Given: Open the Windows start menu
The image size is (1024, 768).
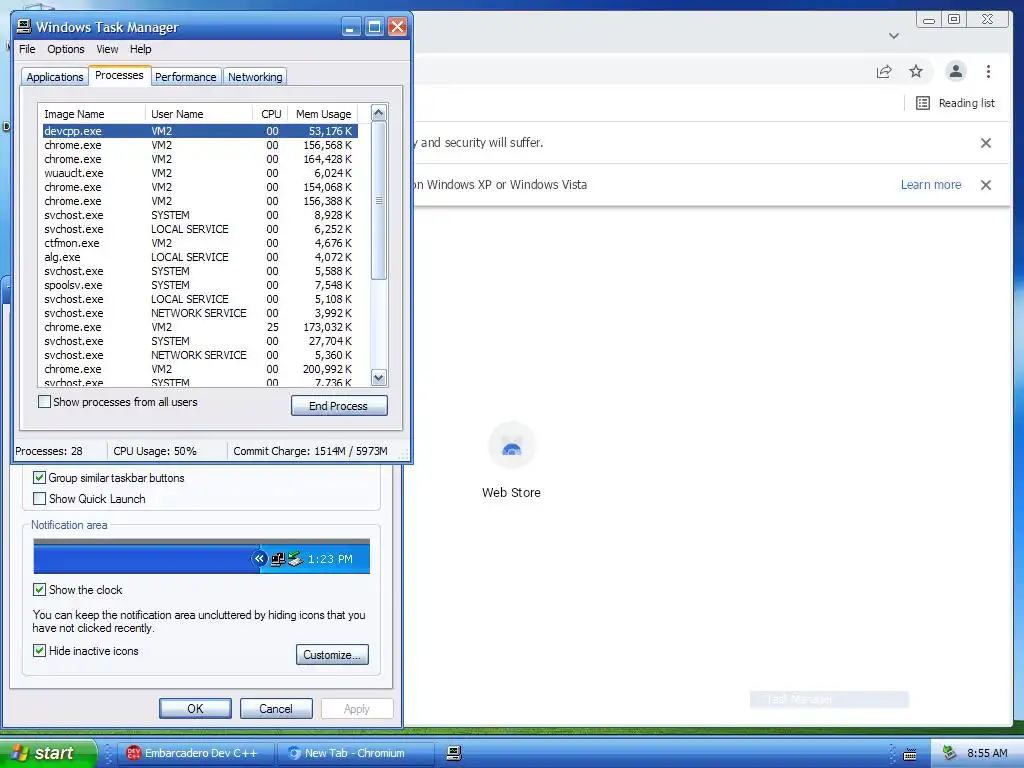Looking at the screenshot, I should tap(48, 753).
